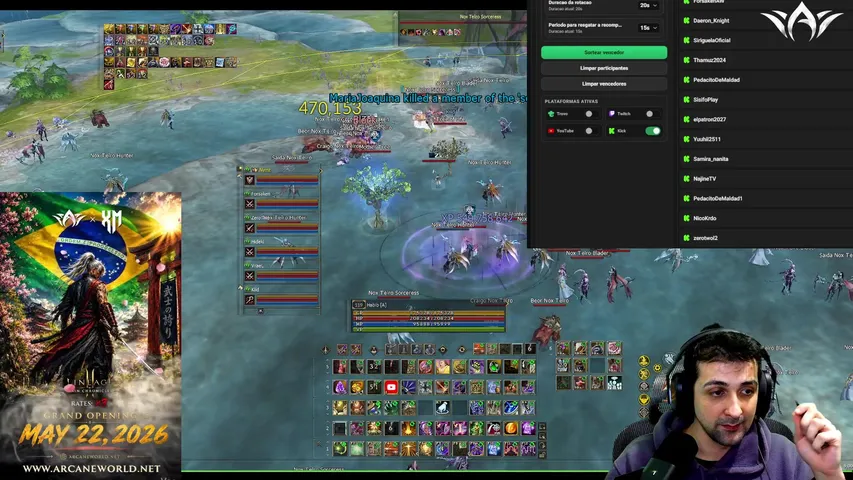Select participant Yuuhil2511 in the list
This screenshot has height=480, width=853.
[x=707, y=139]
